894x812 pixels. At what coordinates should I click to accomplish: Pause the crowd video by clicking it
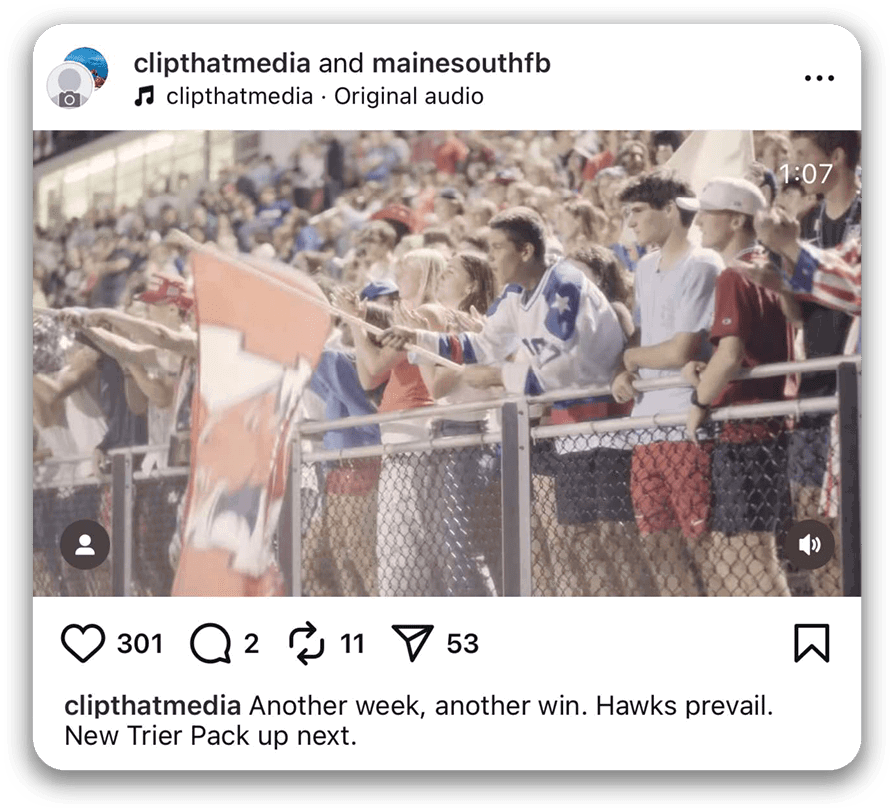tap(447, 363)
